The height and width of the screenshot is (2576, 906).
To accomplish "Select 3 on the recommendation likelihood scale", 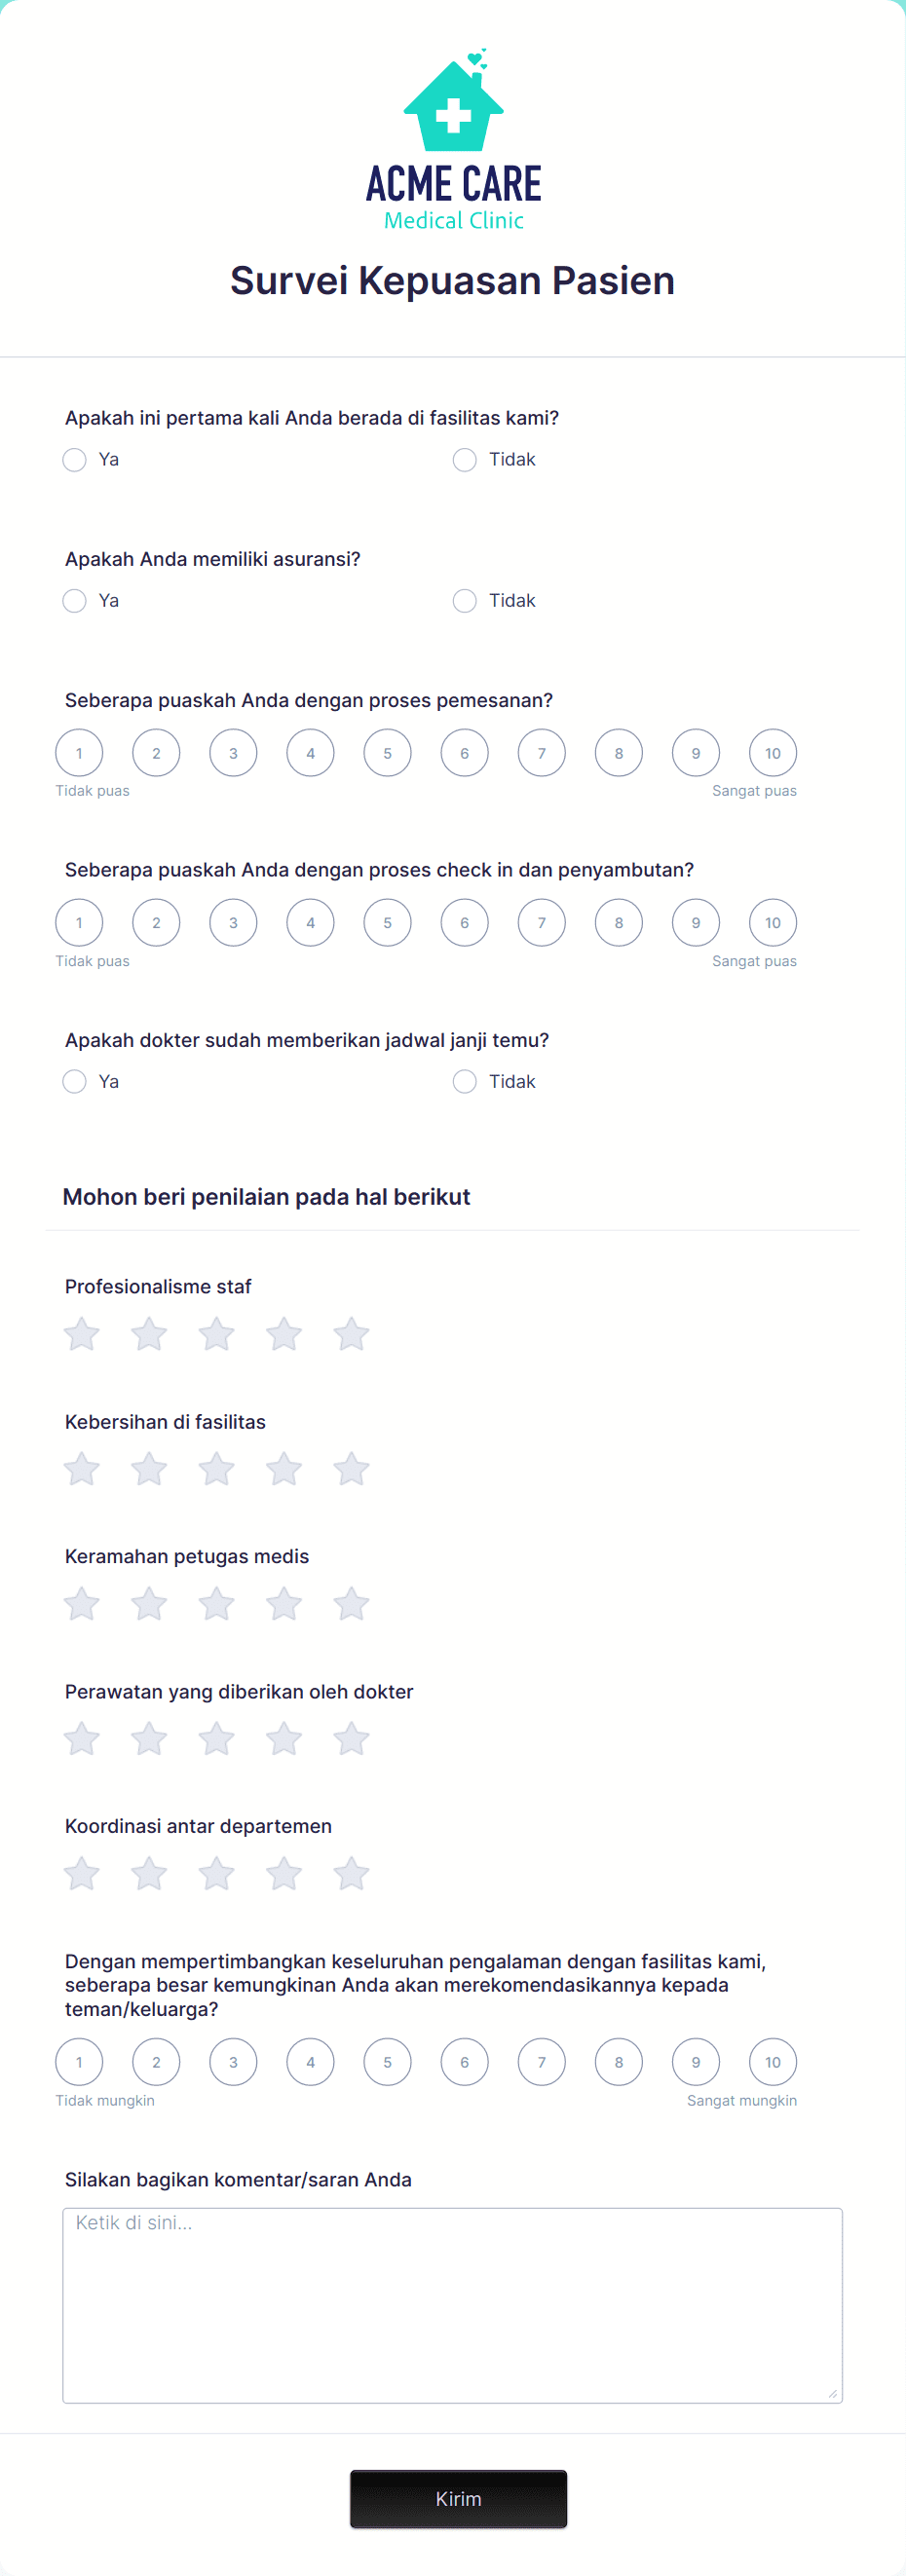I will (x=233, y=2062).
